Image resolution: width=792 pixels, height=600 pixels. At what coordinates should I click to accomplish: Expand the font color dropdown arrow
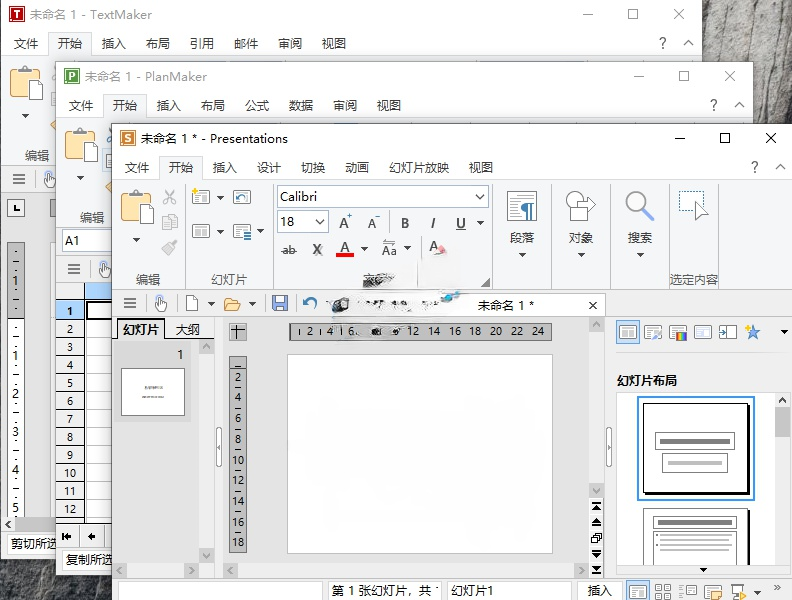(365, 249)
